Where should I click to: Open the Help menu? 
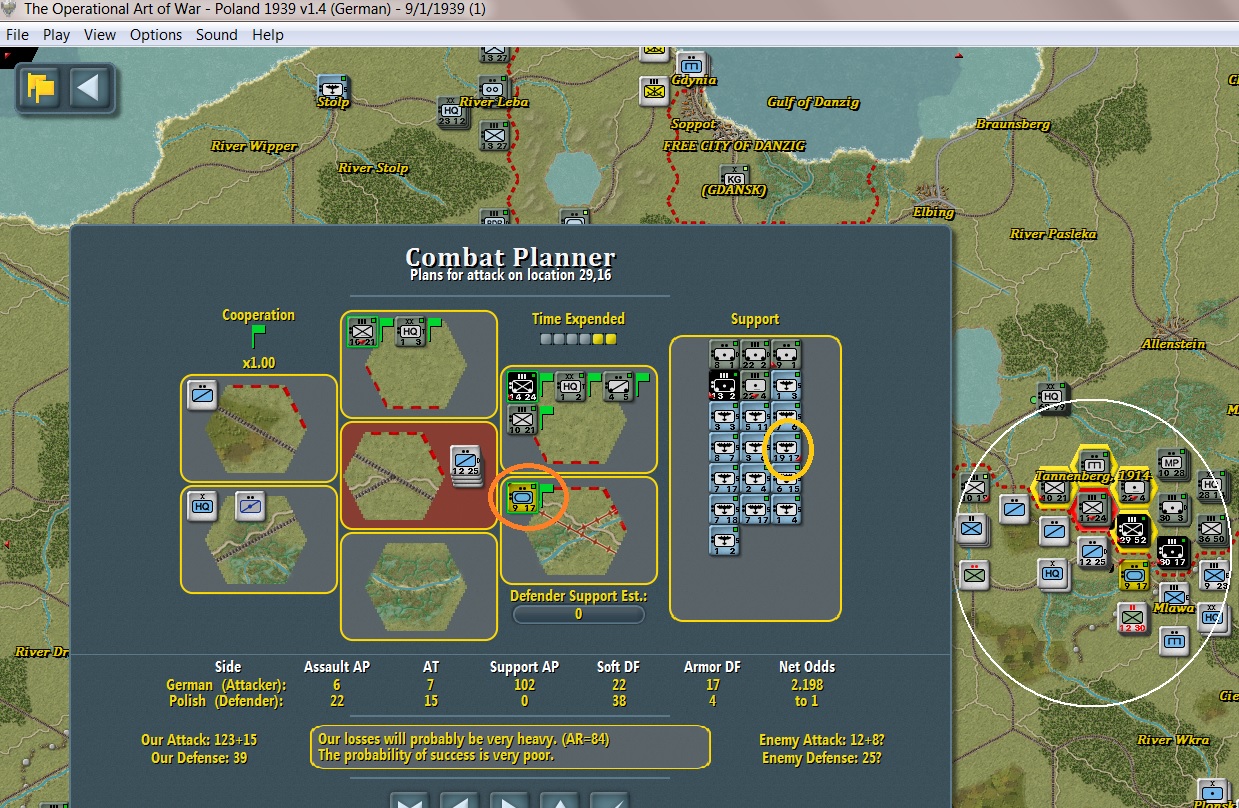[x=268, y=34]
